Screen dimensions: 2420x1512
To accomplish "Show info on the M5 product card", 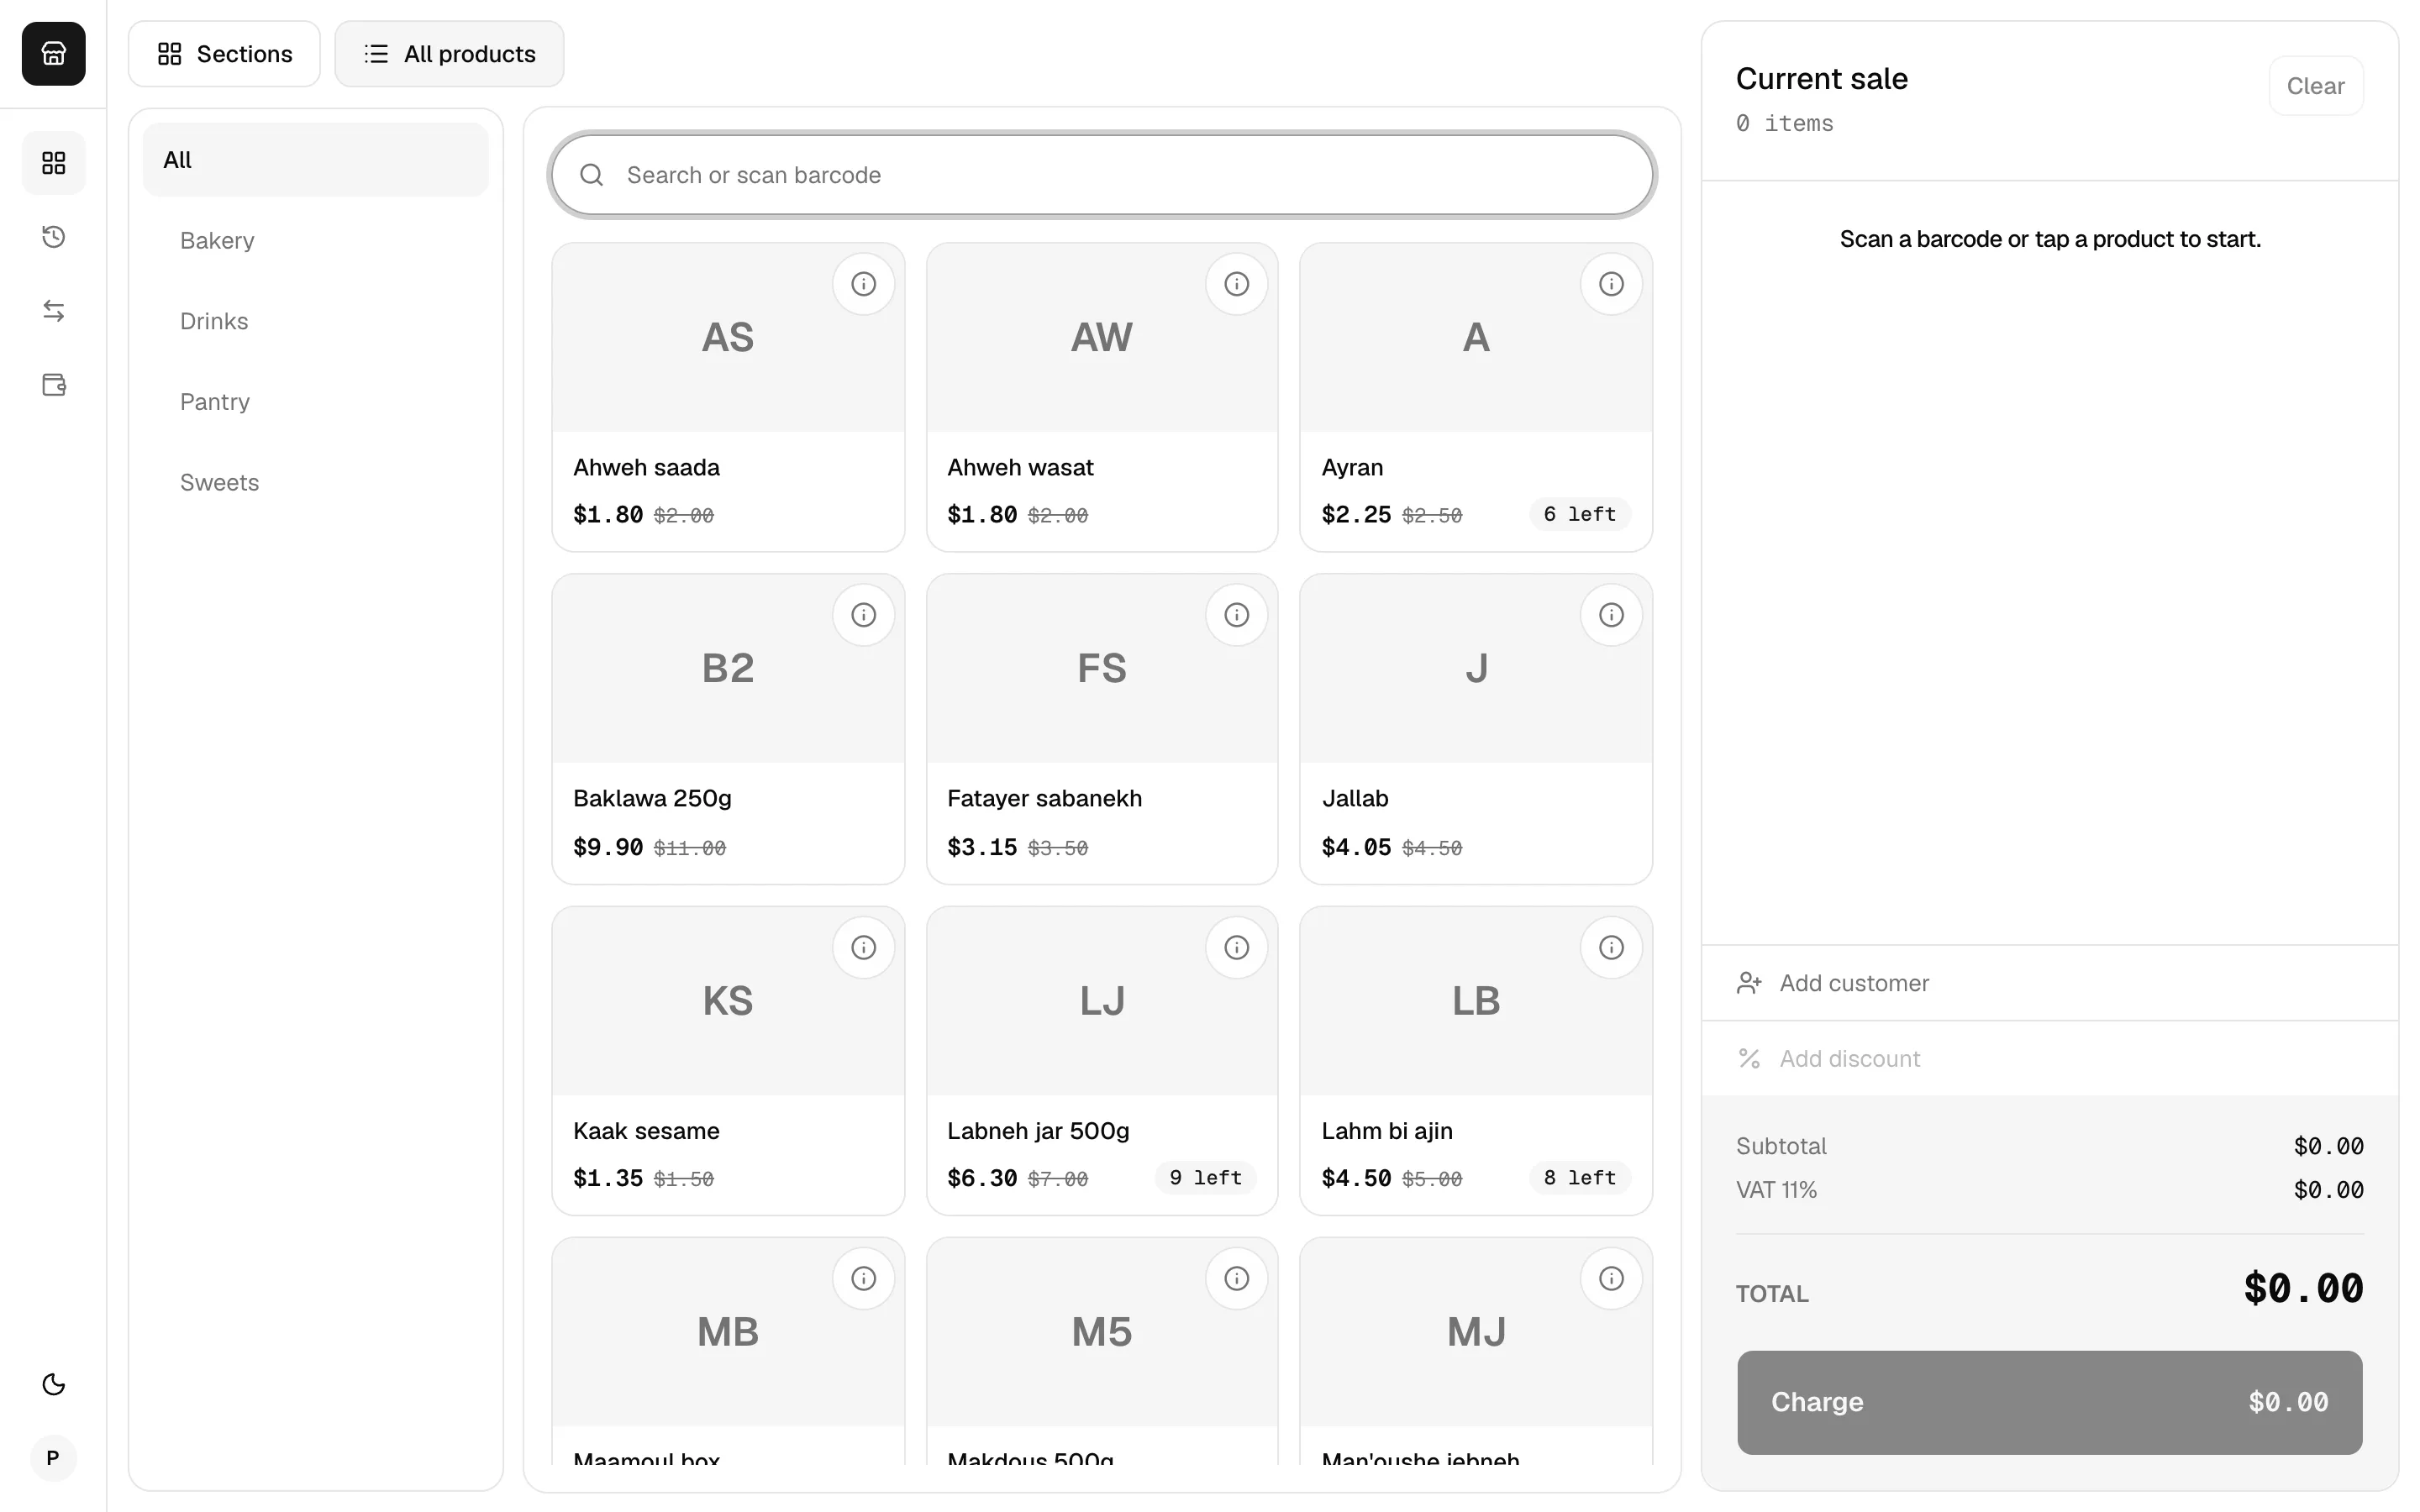I will click(1237, 1279).
